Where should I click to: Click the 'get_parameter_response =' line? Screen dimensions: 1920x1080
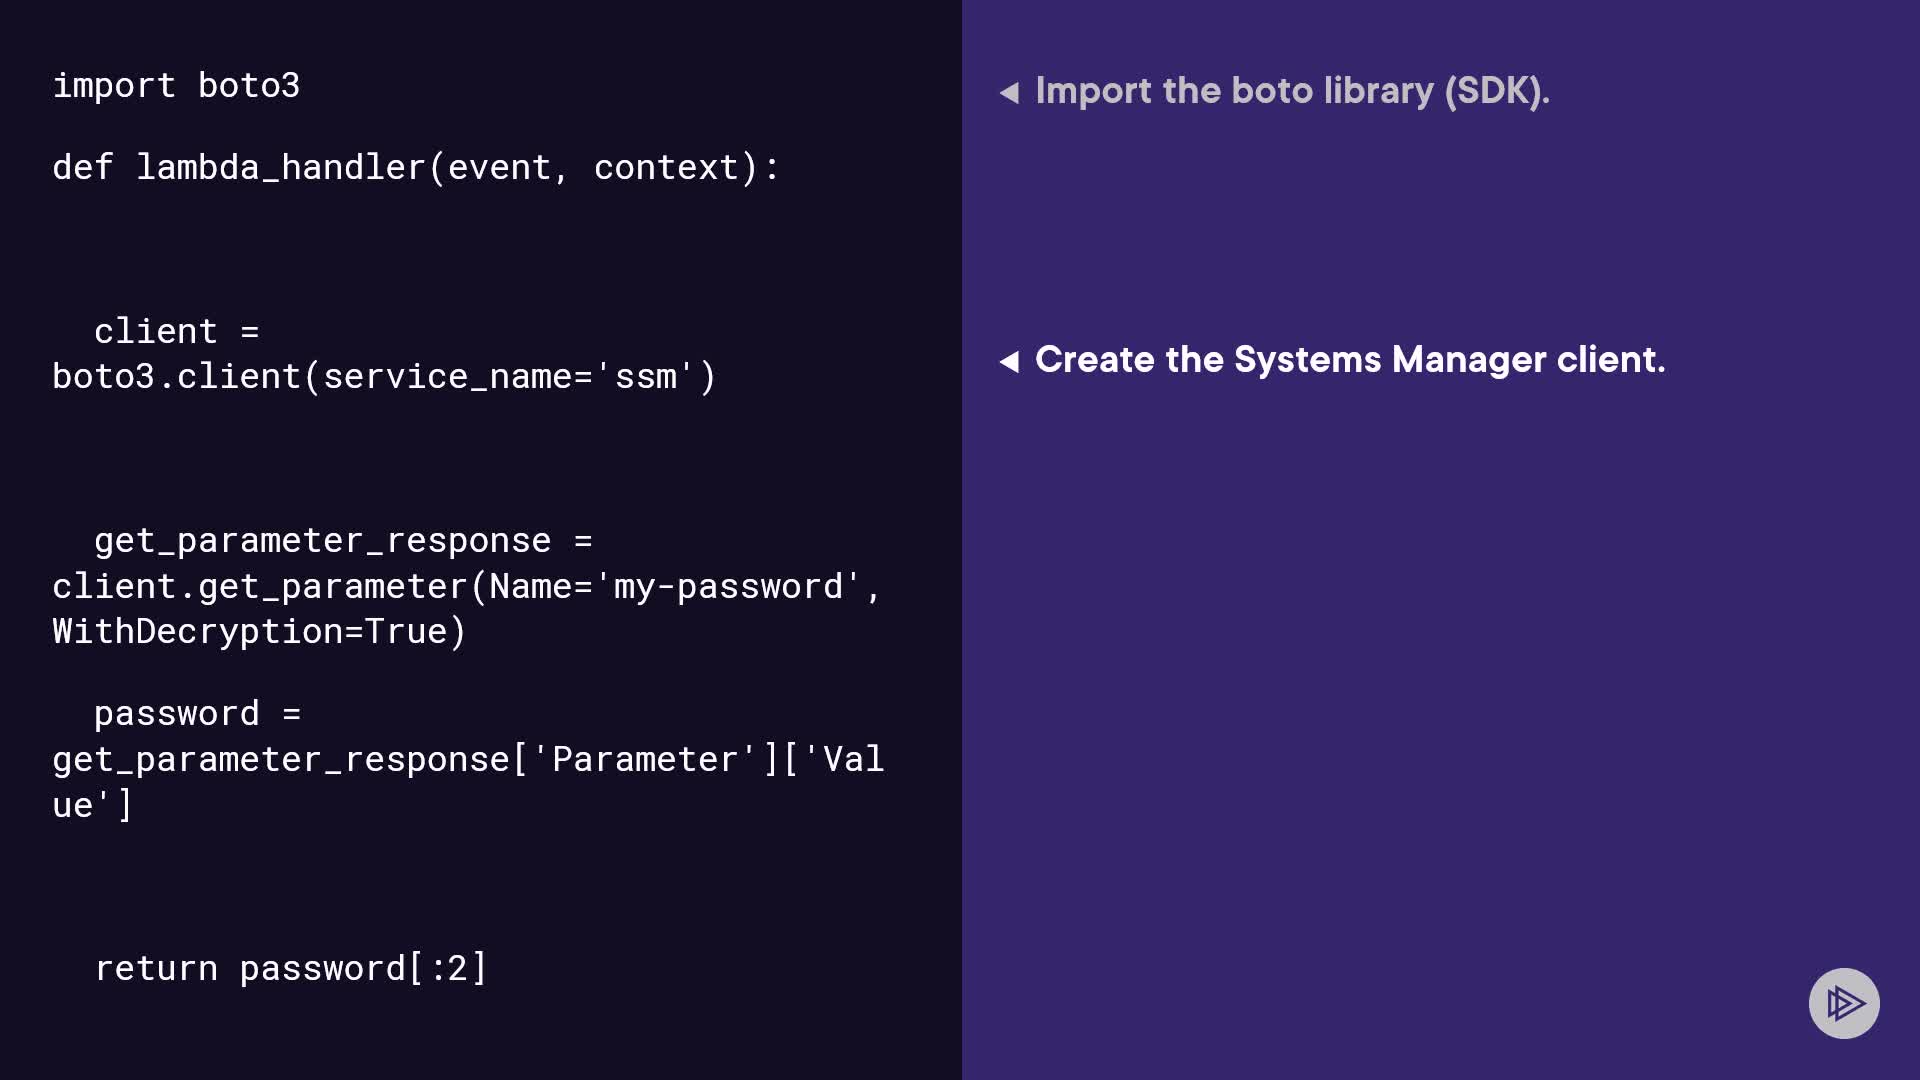click(342, 541)
